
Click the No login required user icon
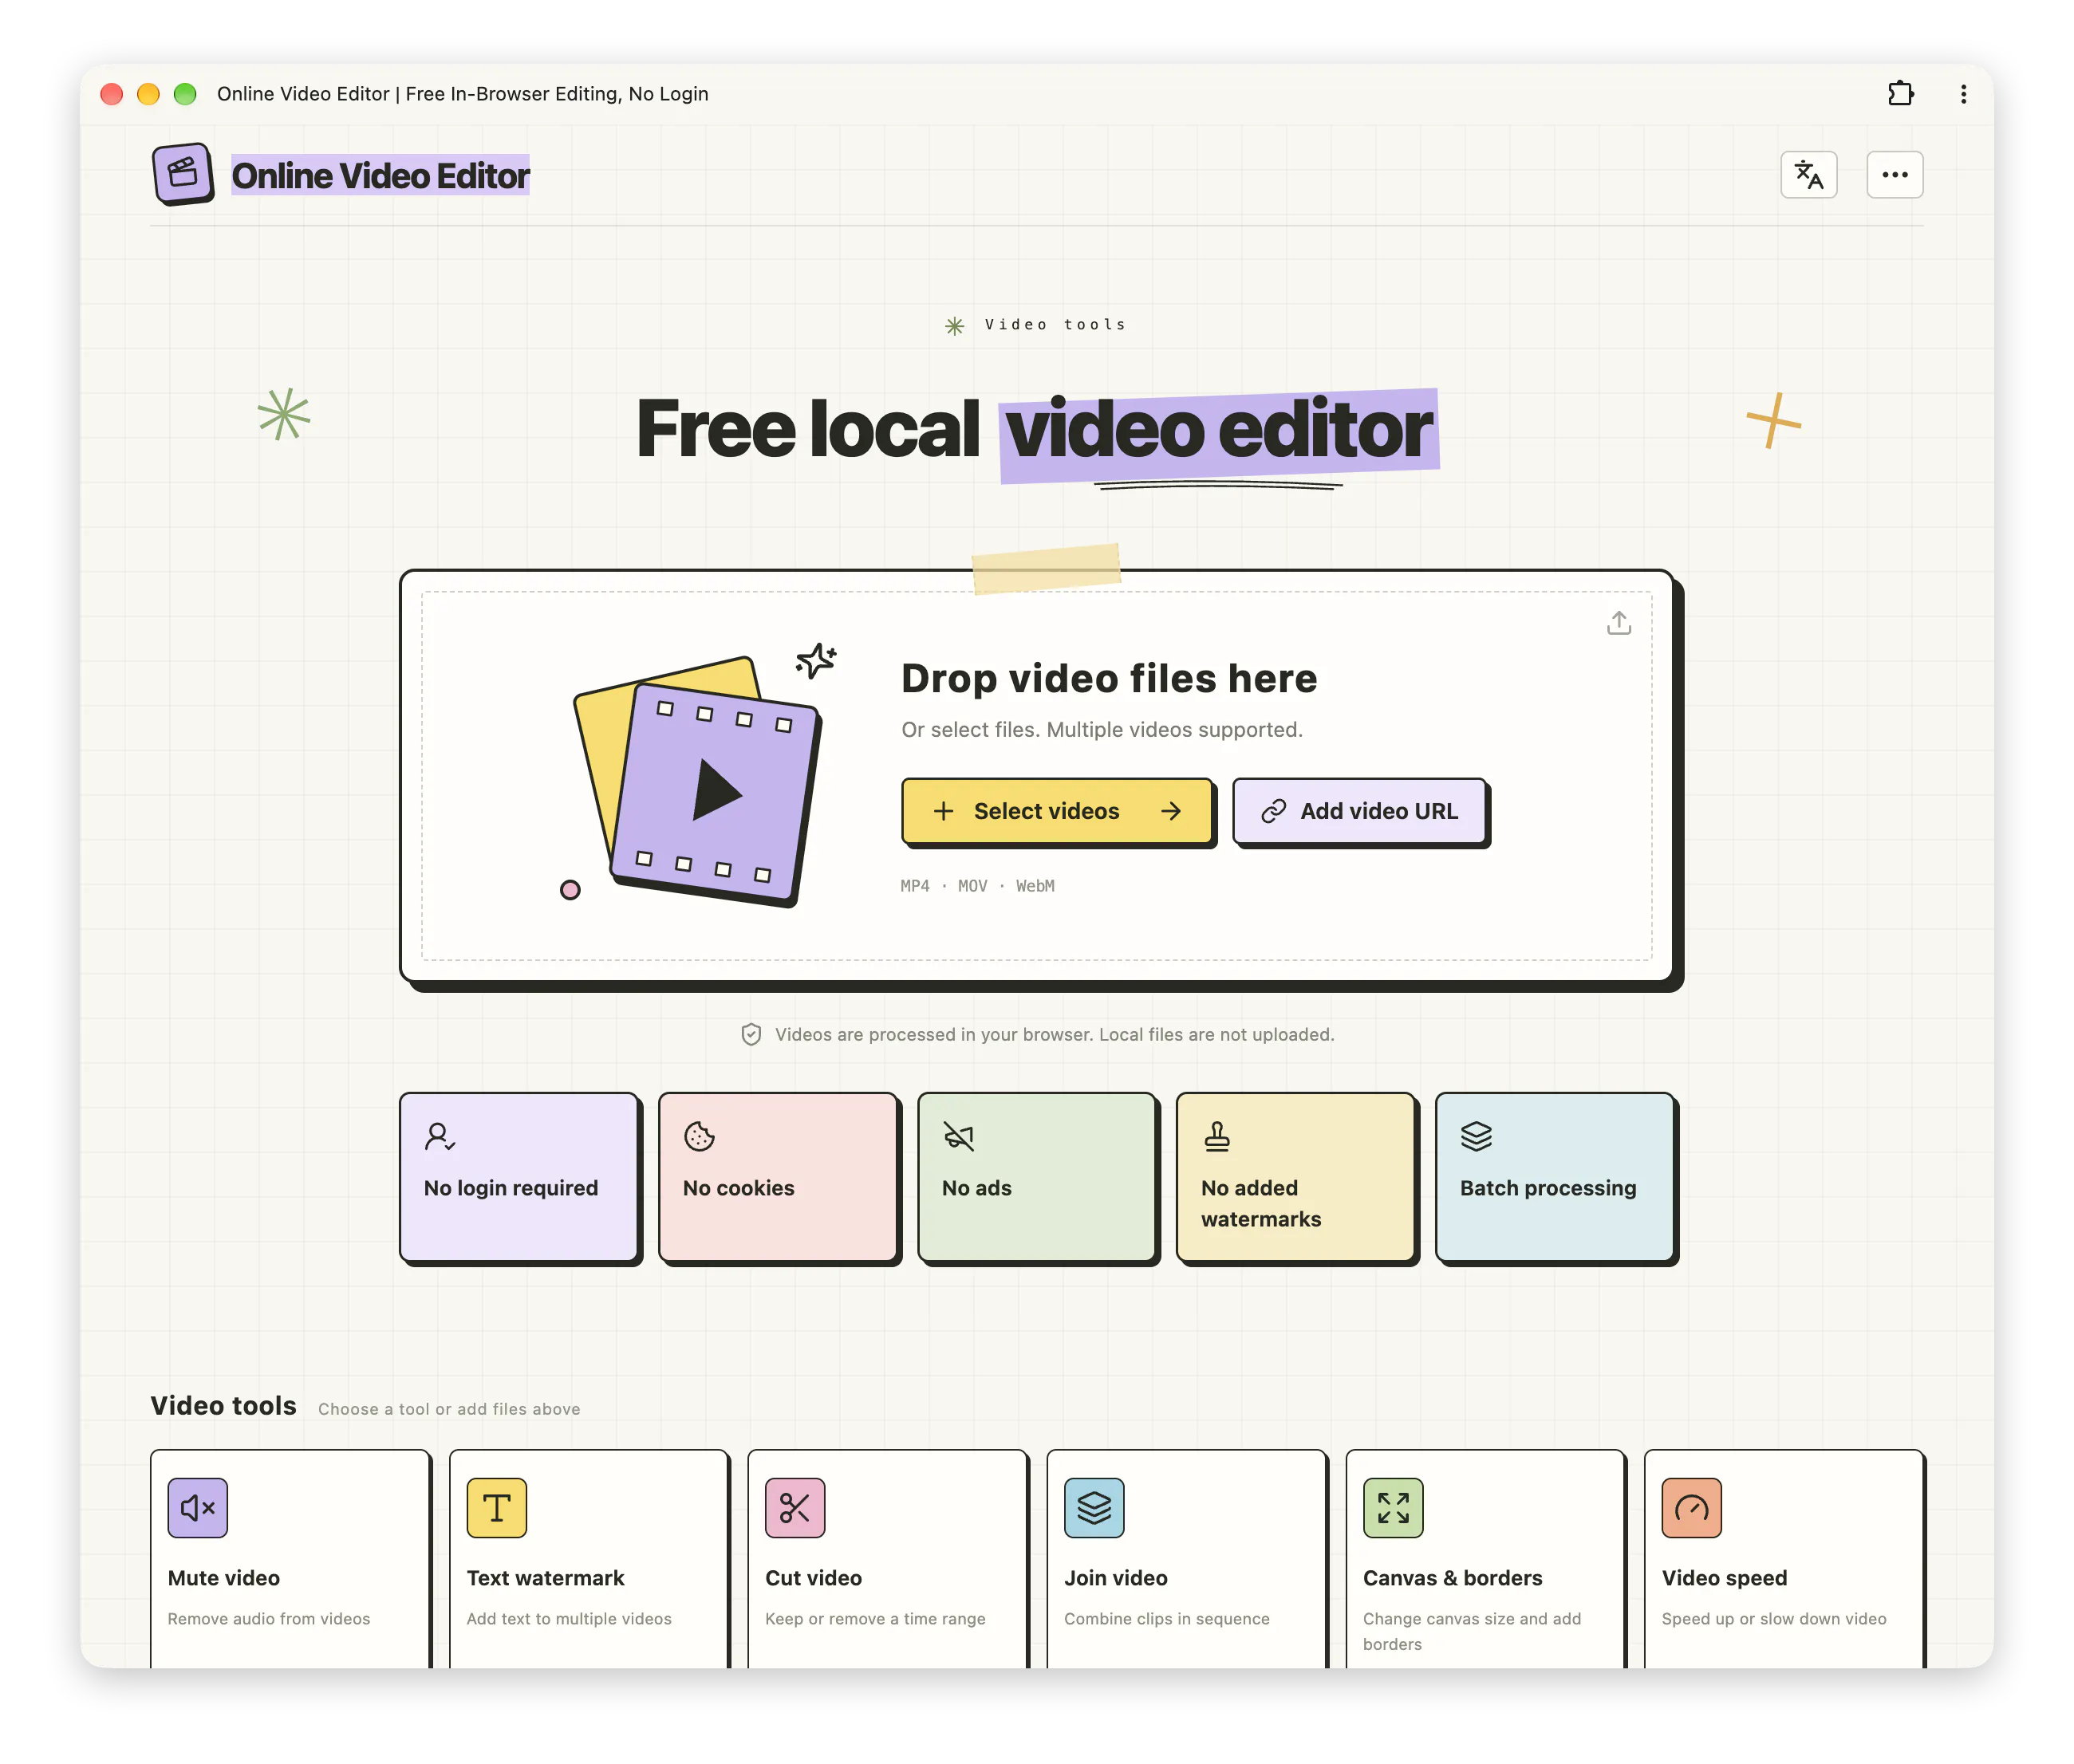pyautogui.click(x=439, y=1136)
